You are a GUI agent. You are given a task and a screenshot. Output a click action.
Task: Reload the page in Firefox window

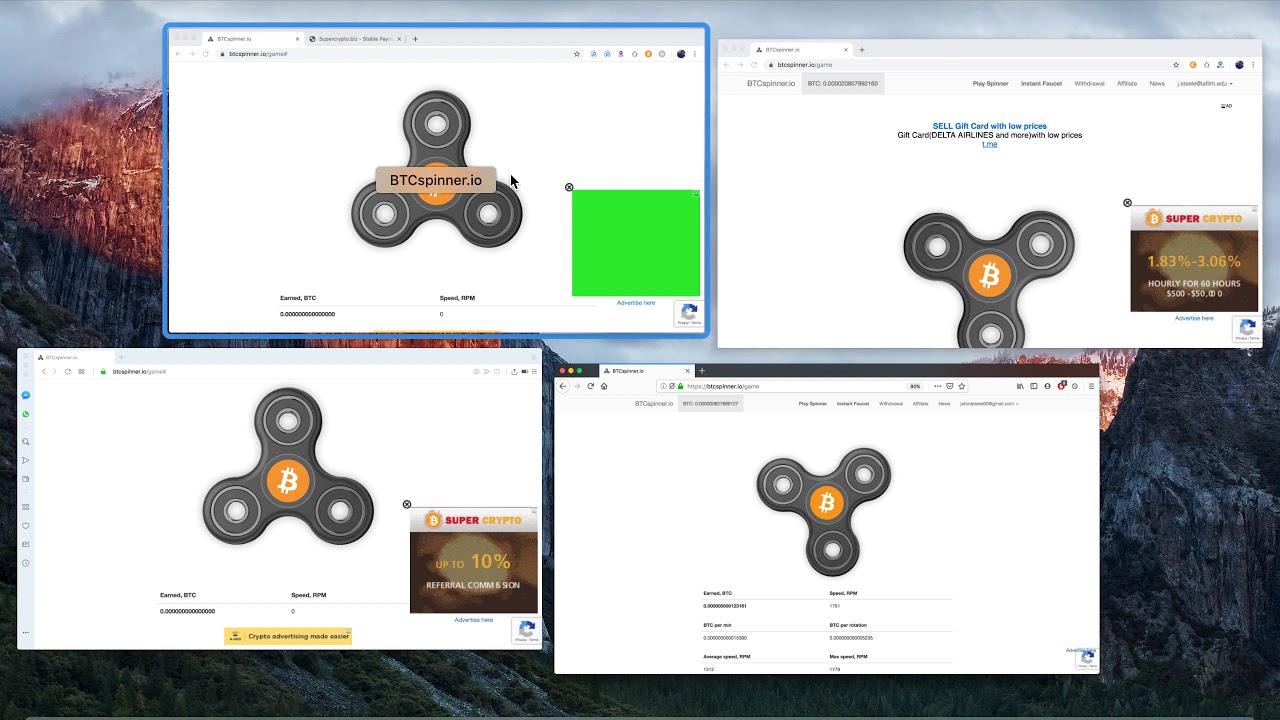tap(590, 386)
